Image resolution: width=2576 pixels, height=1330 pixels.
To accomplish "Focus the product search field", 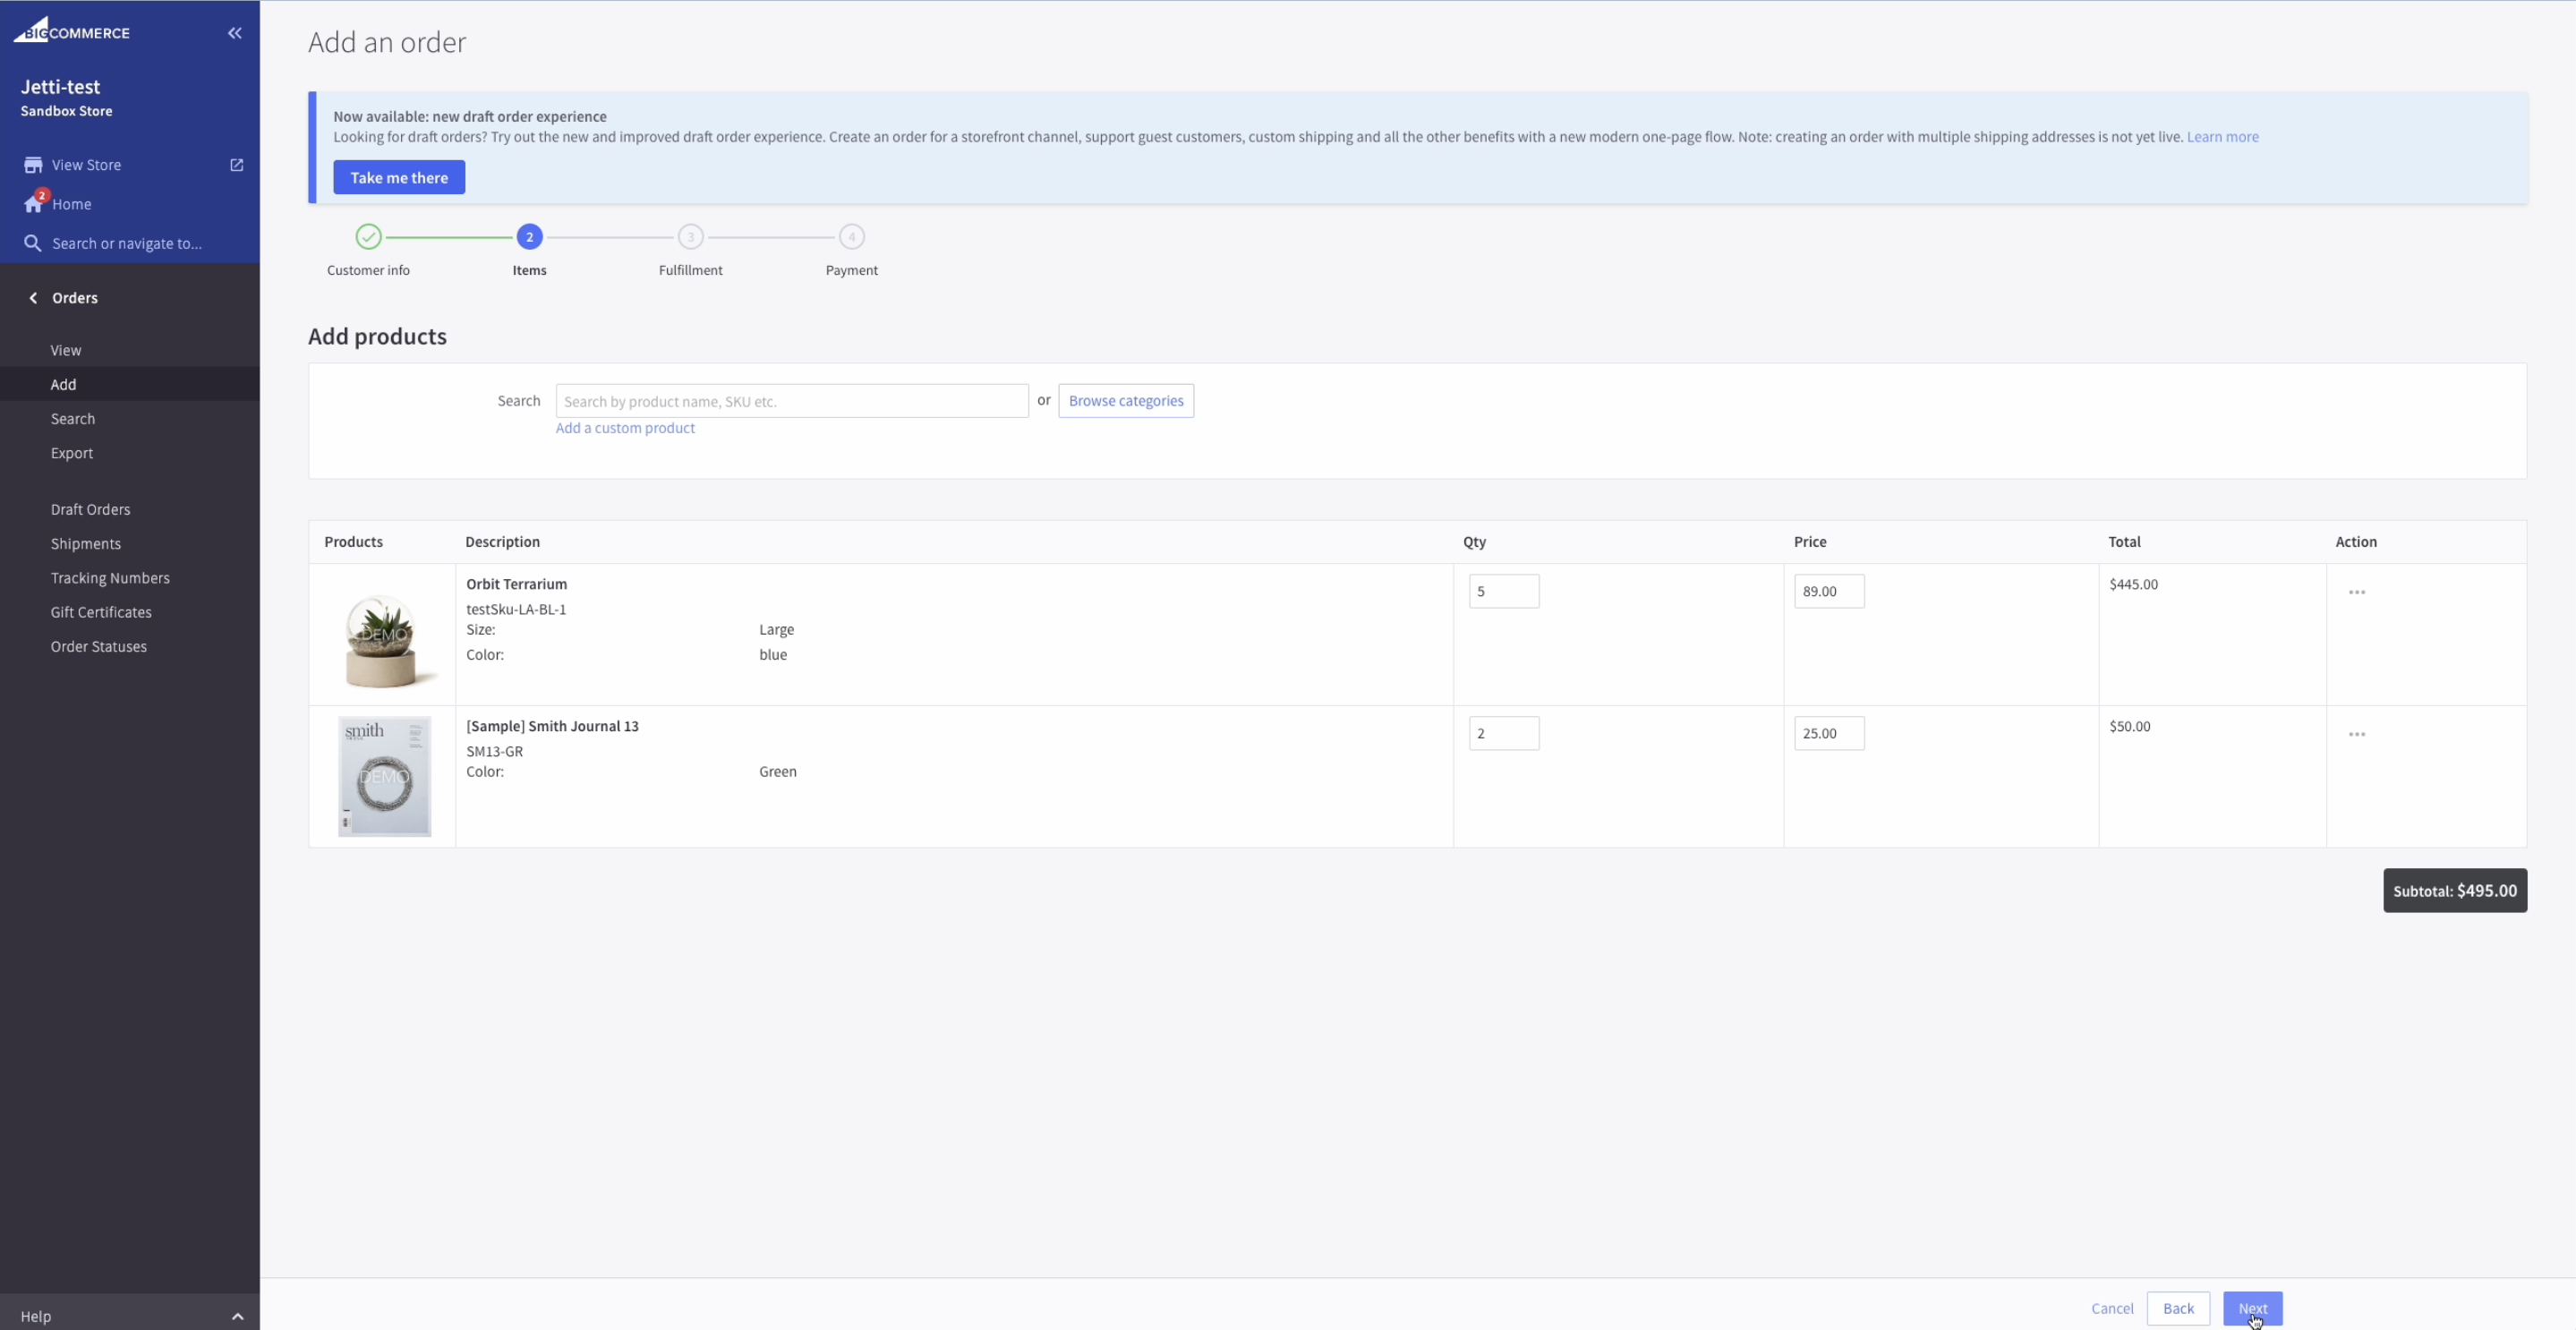I will click(792, 401).
